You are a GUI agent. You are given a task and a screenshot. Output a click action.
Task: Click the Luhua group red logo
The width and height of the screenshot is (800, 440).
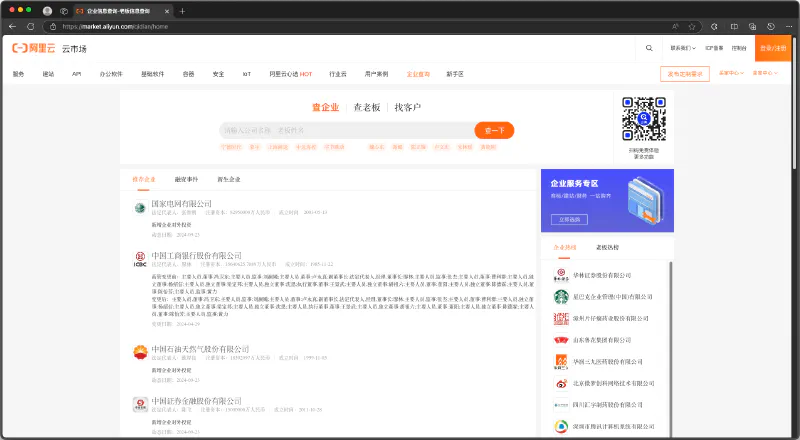pos(561,340)
